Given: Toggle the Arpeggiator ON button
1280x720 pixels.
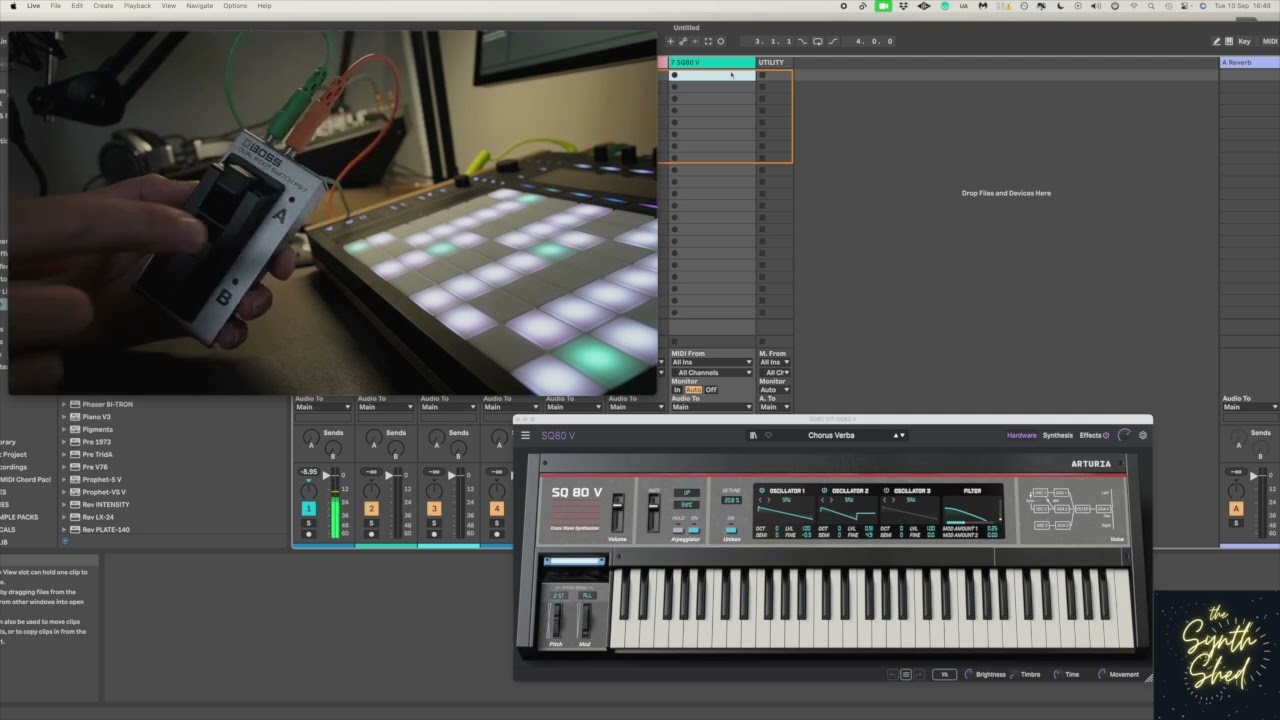Looking at the screenshot, I should [x=694, y=530].
